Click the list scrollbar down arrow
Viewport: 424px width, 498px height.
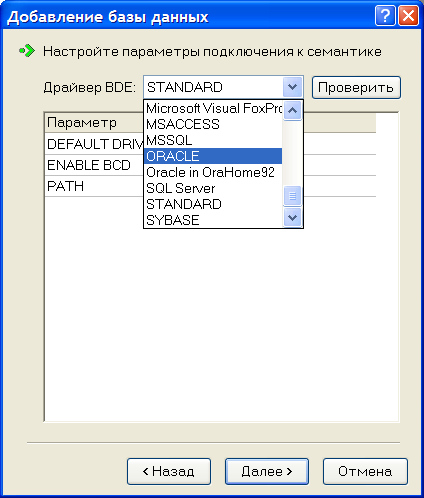292,218
